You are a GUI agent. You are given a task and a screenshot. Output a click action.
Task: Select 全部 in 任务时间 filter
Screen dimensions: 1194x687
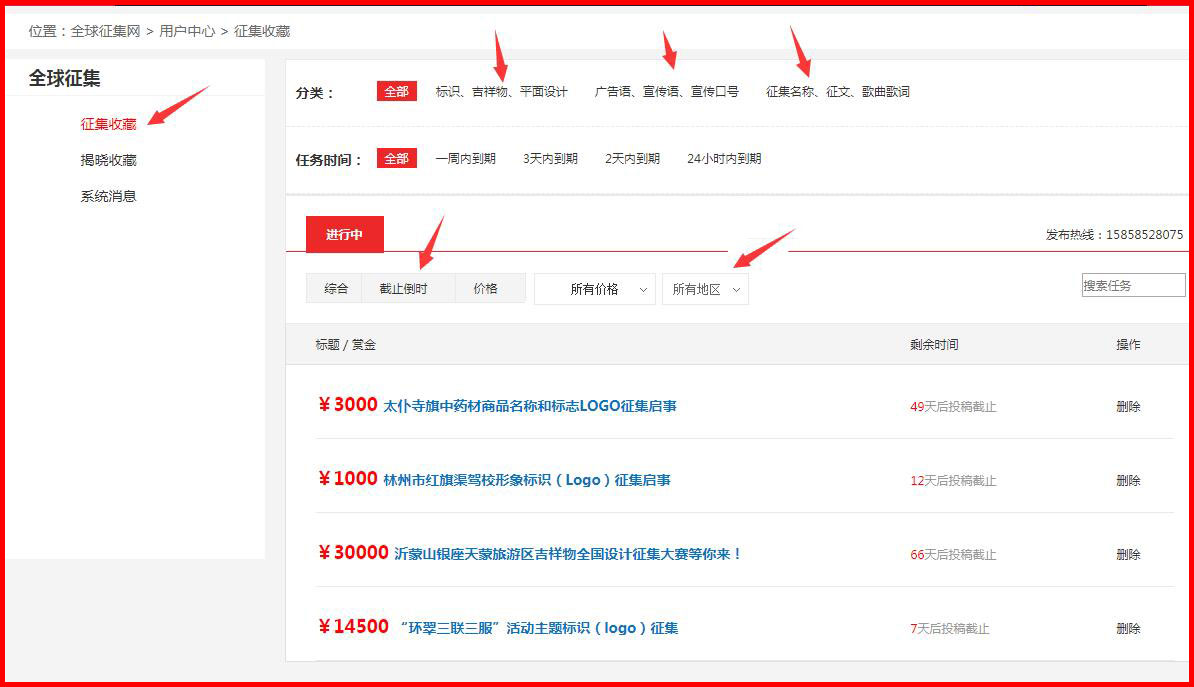(x=397, y=158)
